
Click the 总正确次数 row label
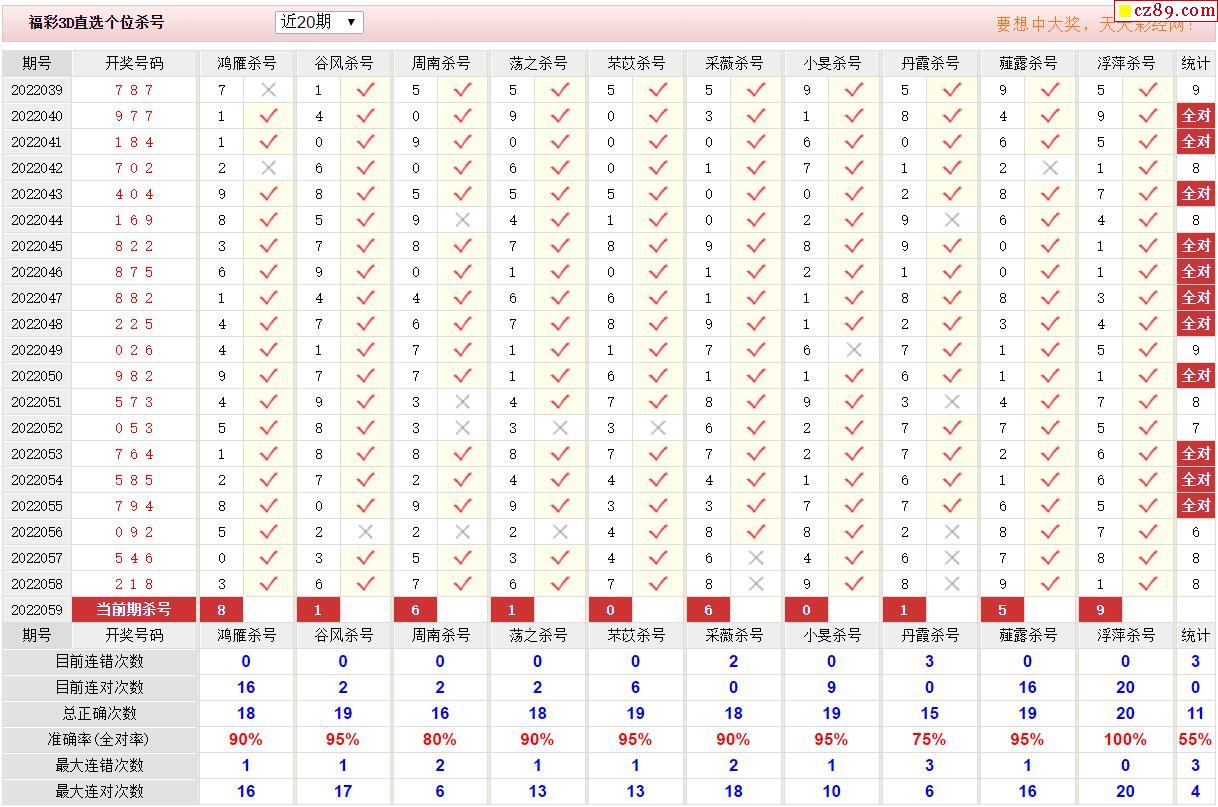click(100, 713)
